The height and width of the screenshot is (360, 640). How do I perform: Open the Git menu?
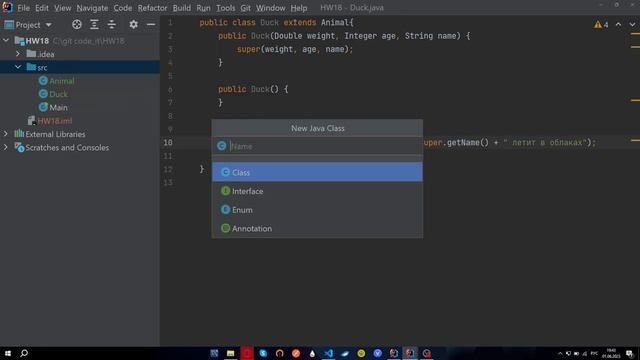245,8
